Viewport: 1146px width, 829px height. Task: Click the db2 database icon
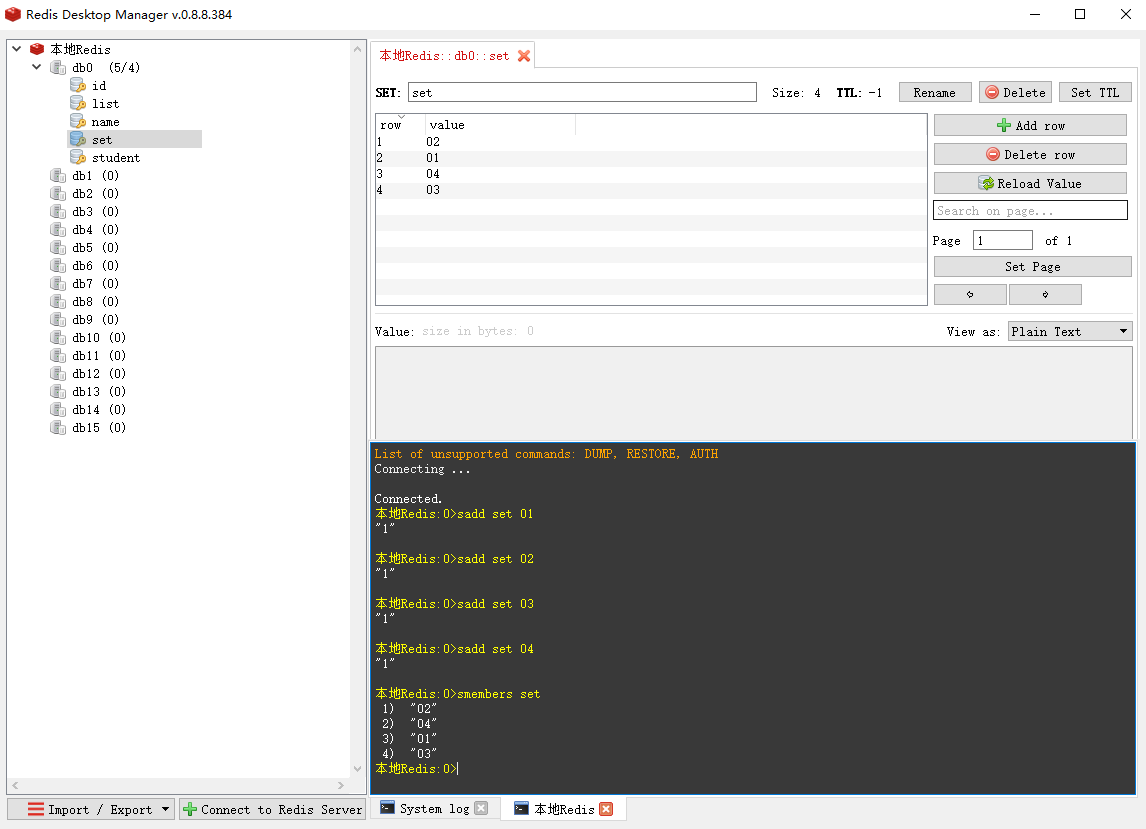pos(58,194)
